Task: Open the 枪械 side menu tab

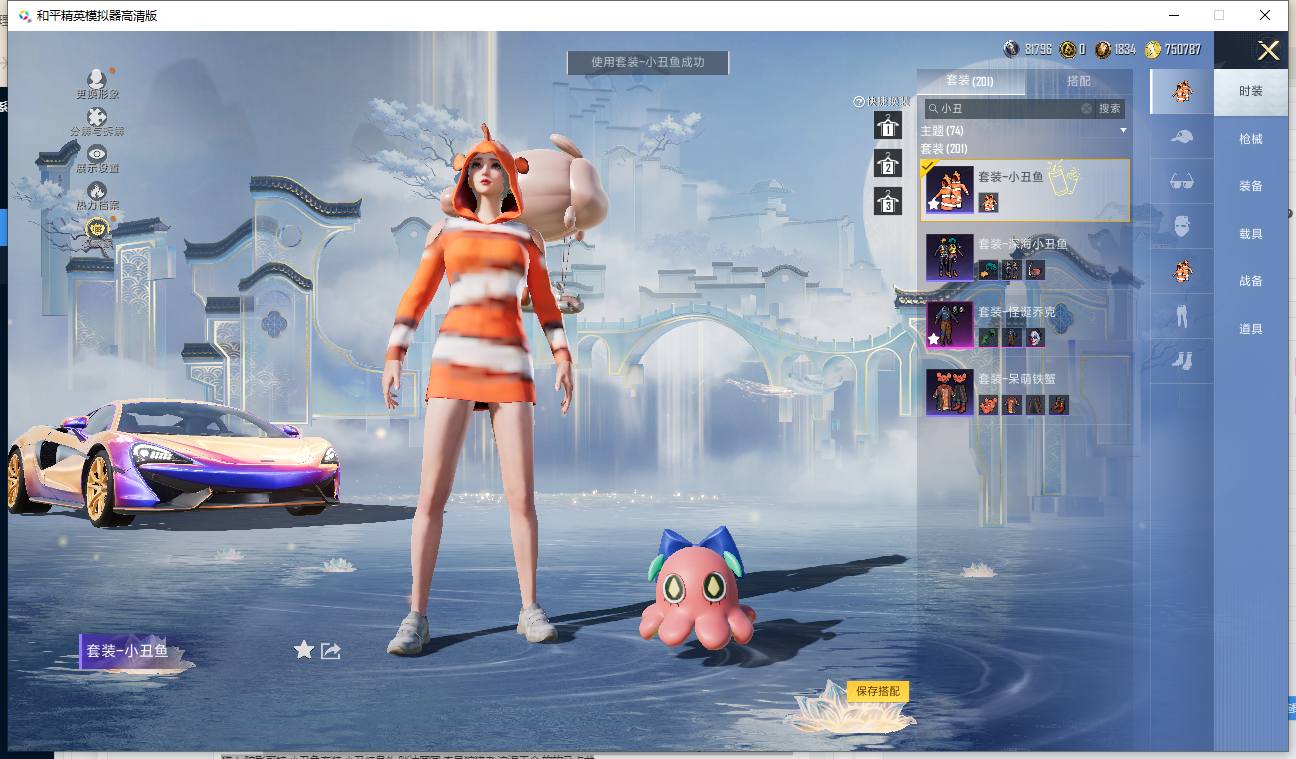Action: pyautogui.click(x=1250, y=139)
